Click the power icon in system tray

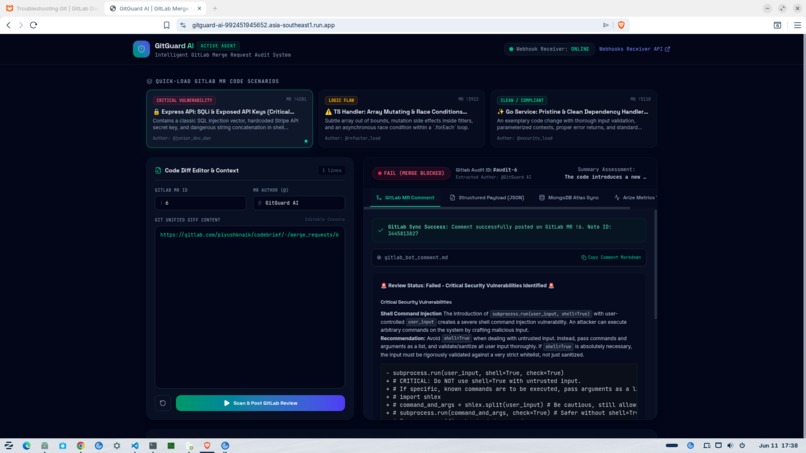[742, 445]
